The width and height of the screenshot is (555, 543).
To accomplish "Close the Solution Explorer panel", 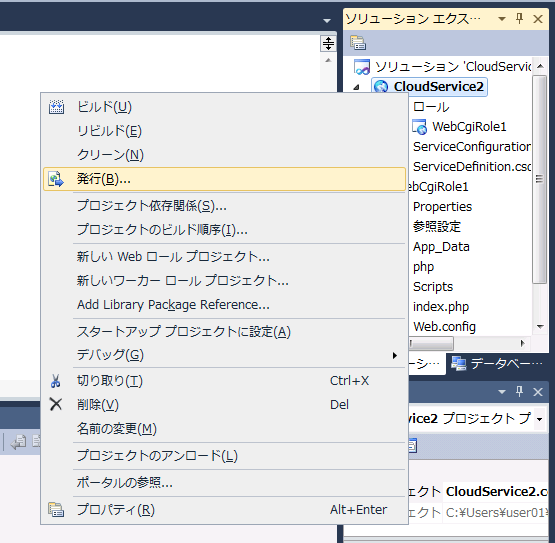I will click(538, 19).
